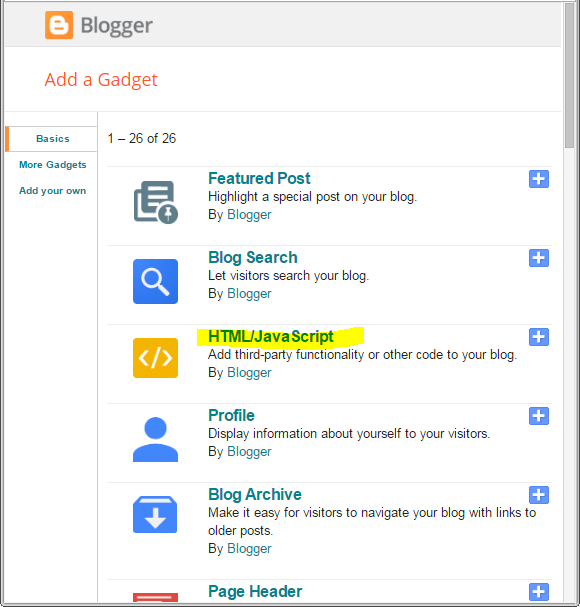Click Blogger author link under HTML/JavaScript
Viewport: 580px width, 607px height.
[249, 373]
